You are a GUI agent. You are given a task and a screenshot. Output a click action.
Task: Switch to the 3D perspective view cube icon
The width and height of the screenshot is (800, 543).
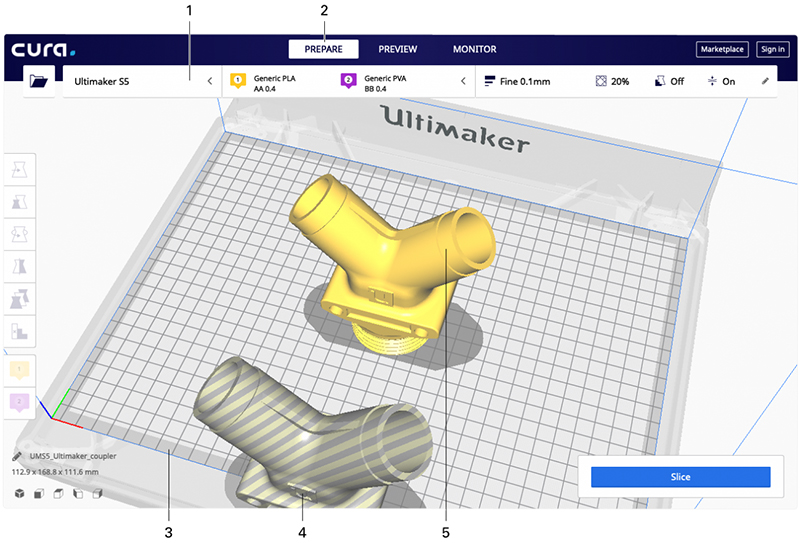(x=19, y=493)
